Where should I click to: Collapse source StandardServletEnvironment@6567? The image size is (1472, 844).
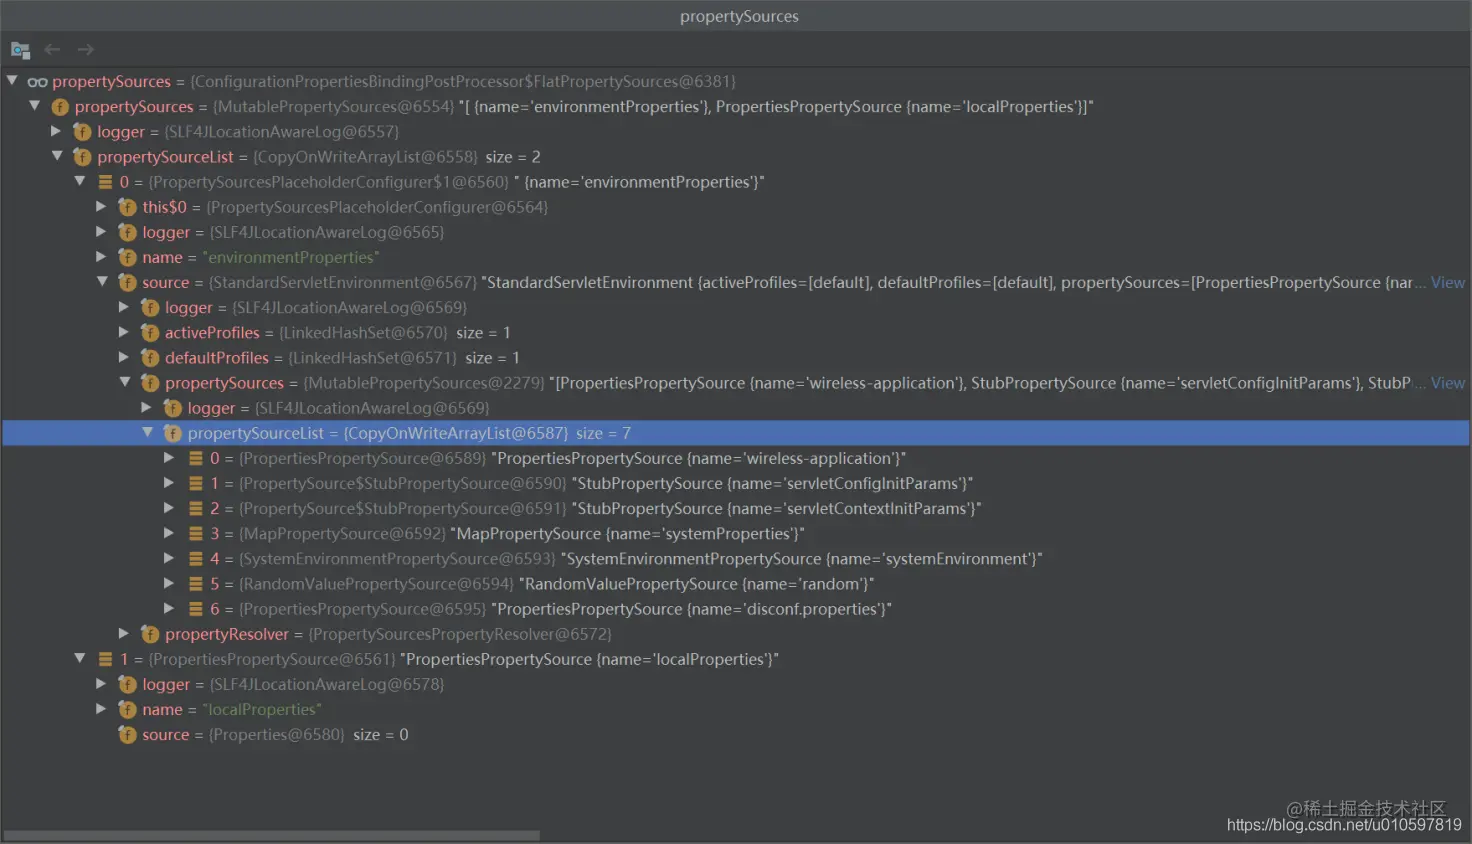(x=102, y=281)
